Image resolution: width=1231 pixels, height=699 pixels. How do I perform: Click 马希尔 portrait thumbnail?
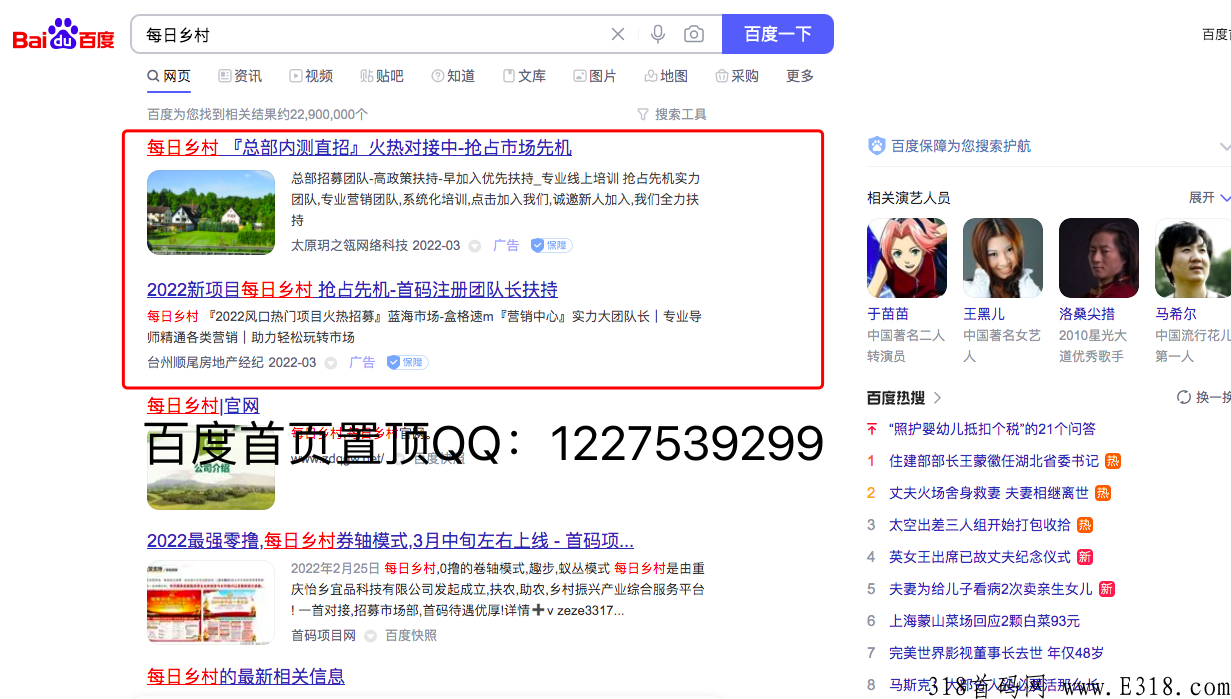pyautogui.click(x=1193, y=258)
